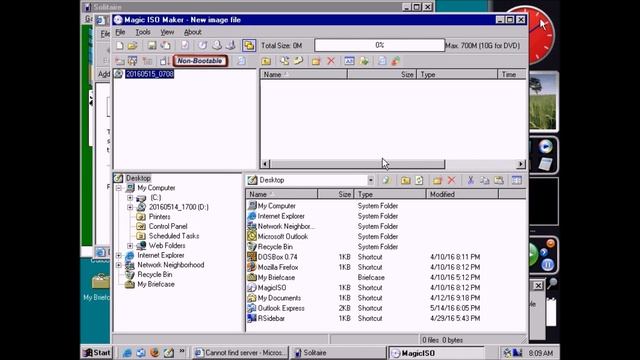This screenshot has width=640, height=360.
Task: Click the Save floppy disk icon
Action: pos(152,45)
